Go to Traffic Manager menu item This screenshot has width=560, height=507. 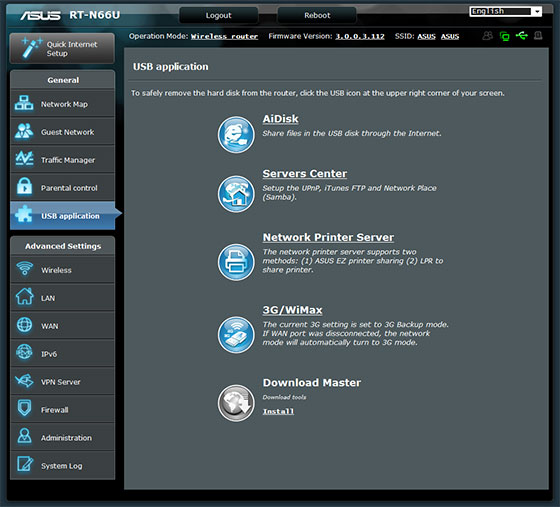click(62, 160)
